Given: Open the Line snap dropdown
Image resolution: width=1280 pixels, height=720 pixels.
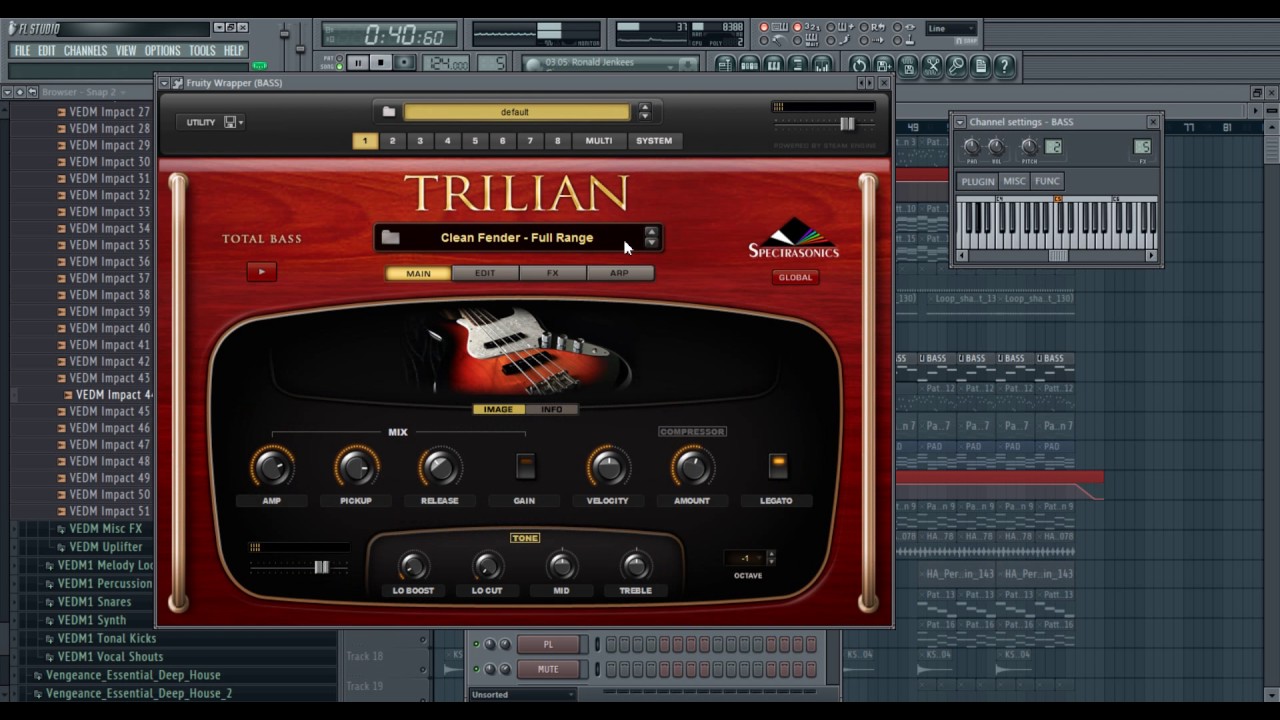Looking at the screenshot, I should coord(950,29).
